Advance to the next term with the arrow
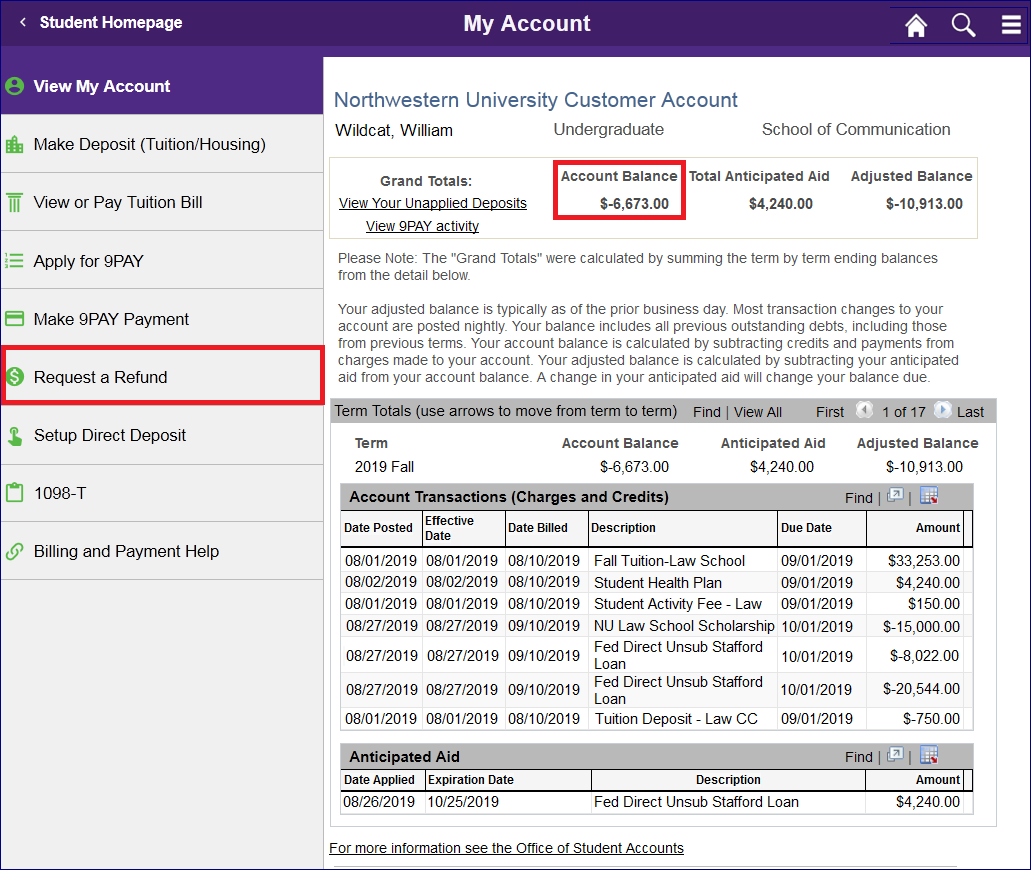The image size is (1031, 870). [x=941, y=411]
